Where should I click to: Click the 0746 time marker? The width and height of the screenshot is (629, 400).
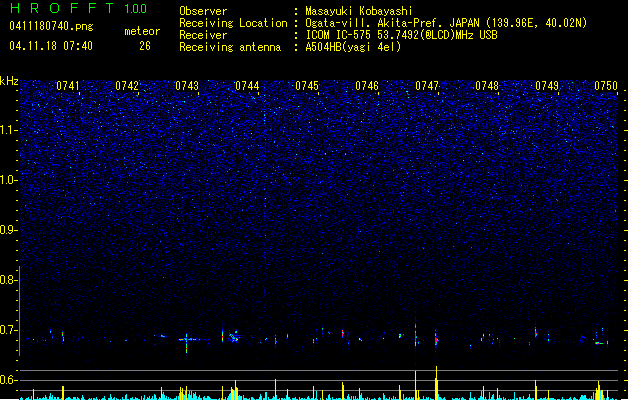(x=367, y=86)
